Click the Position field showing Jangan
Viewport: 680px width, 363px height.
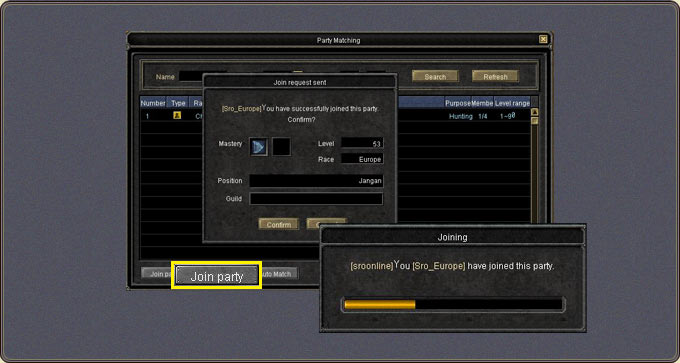click(316, 181)
